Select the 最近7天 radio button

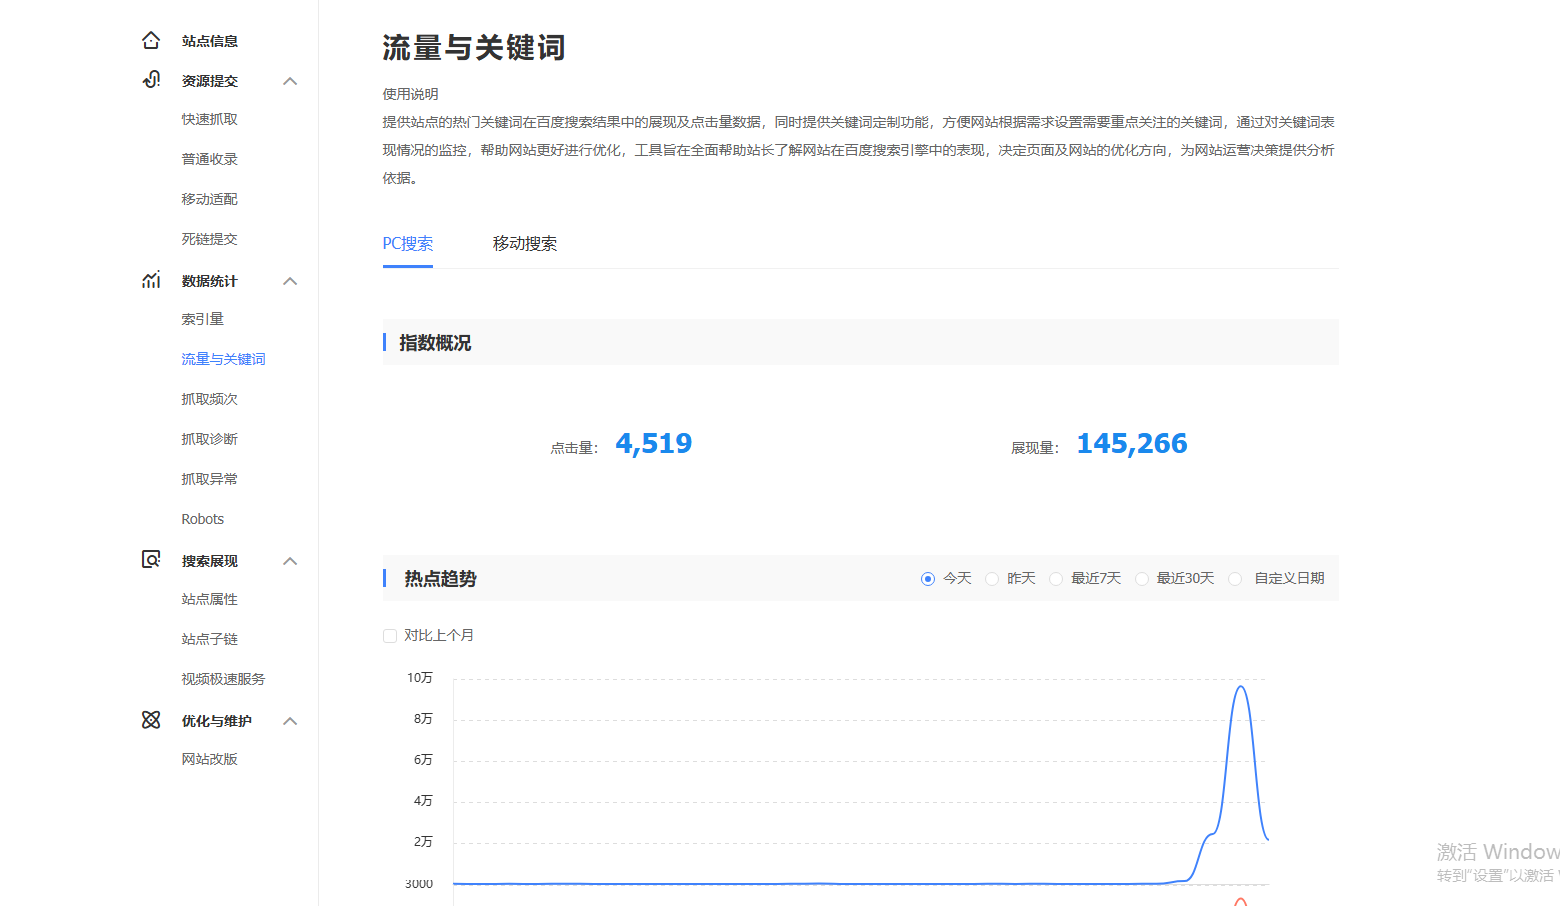(1056, 579)
